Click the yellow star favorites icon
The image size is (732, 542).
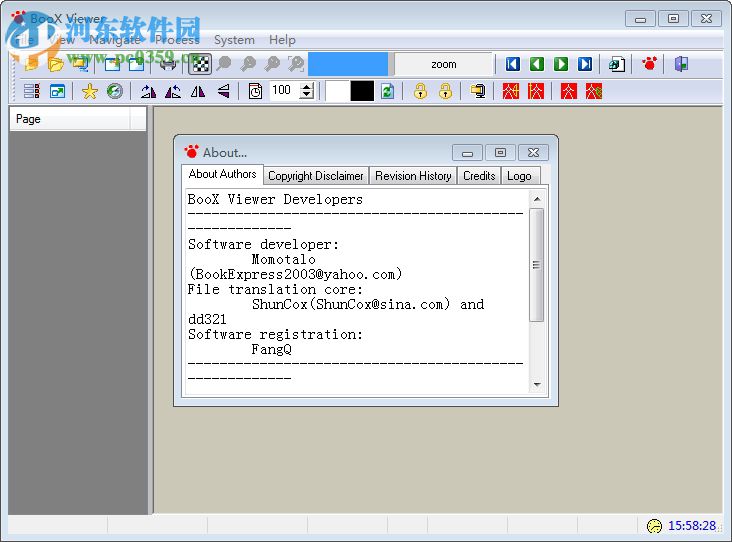tap(90, 91)
